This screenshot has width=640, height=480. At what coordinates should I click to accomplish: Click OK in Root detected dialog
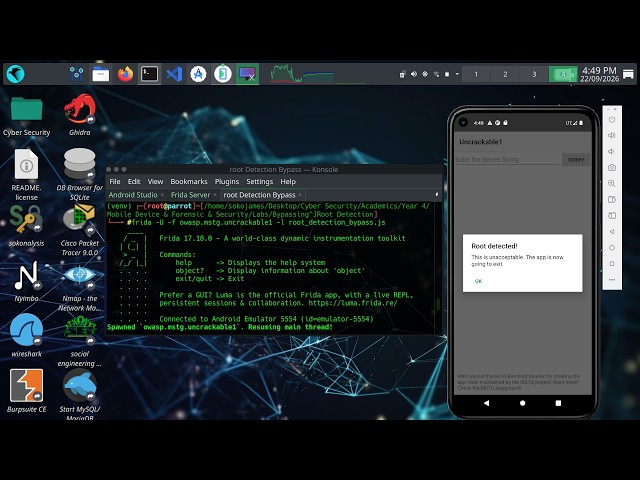478,281
